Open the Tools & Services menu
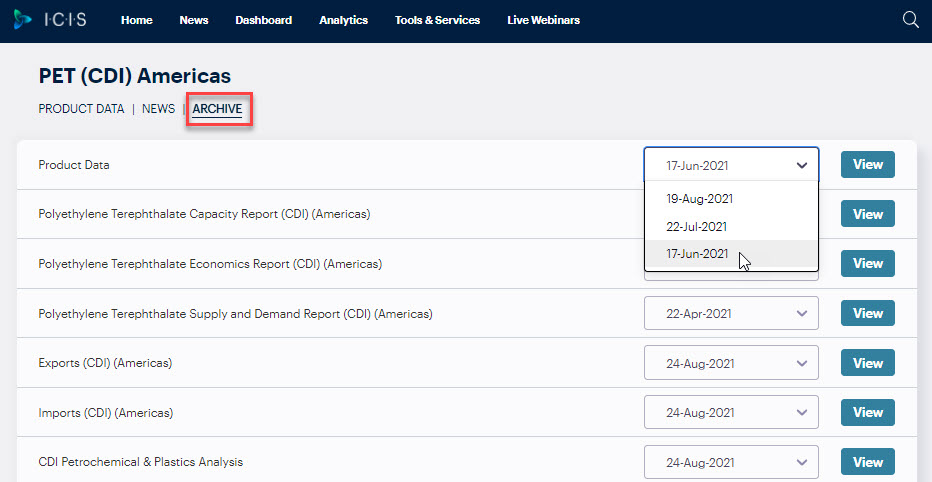The image size is (932, 482). point(437,20)
